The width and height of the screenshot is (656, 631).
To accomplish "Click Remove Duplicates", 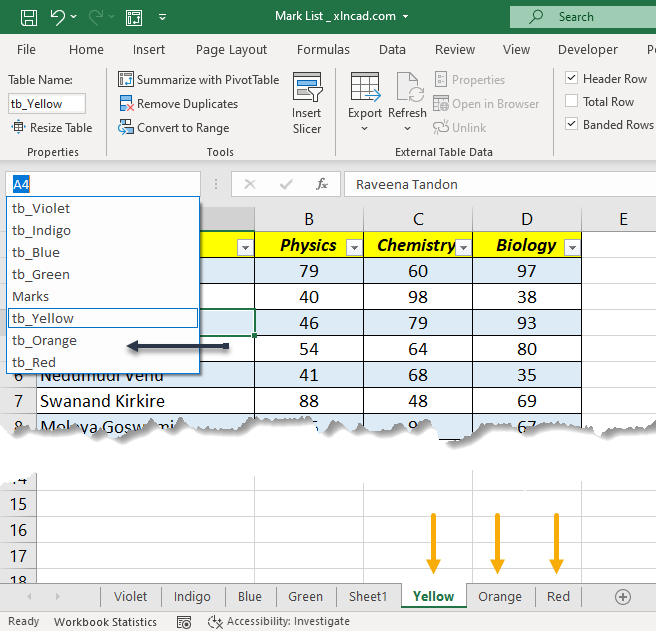I will point(178,103).
